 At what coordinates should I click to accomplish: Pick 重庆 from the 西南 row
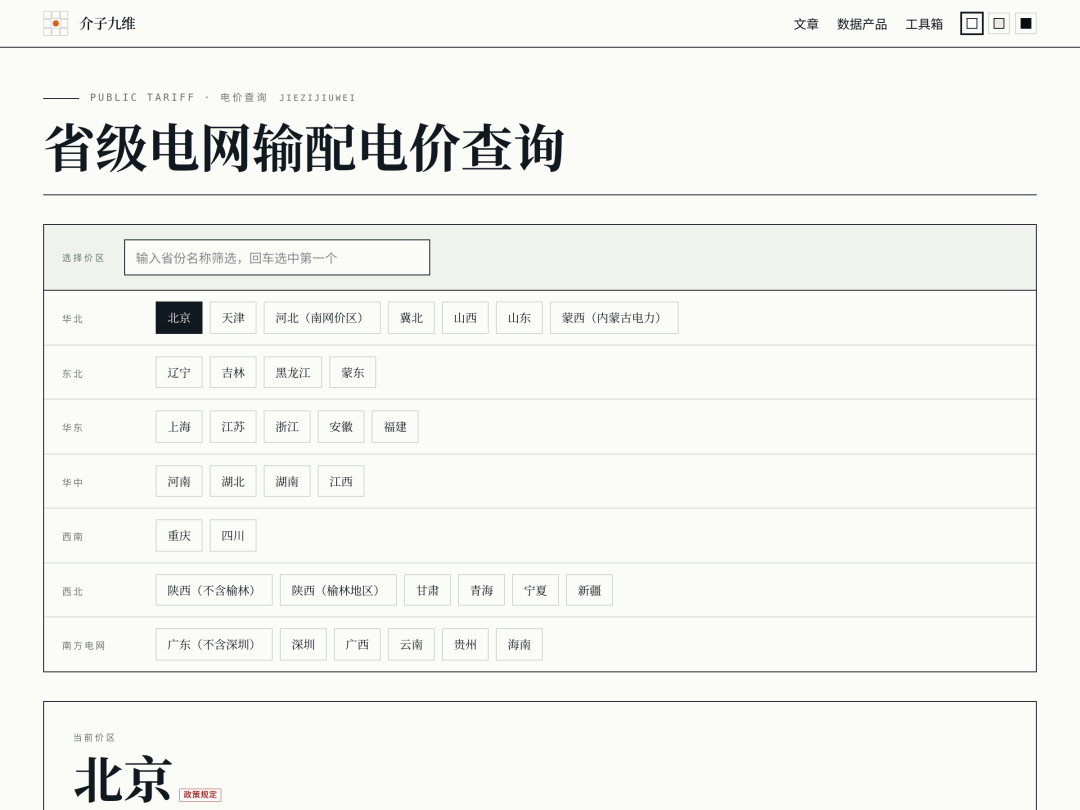[179, 536]
